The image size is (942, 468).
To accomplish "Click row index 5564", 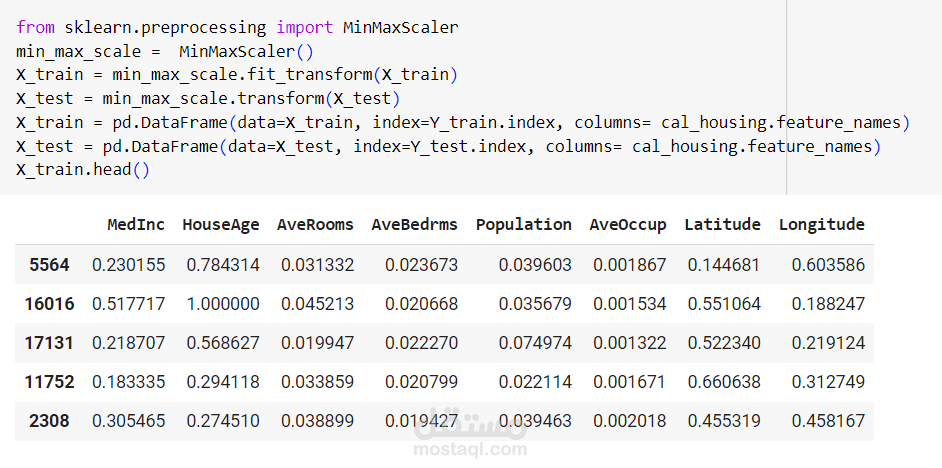I will (49, 265).
